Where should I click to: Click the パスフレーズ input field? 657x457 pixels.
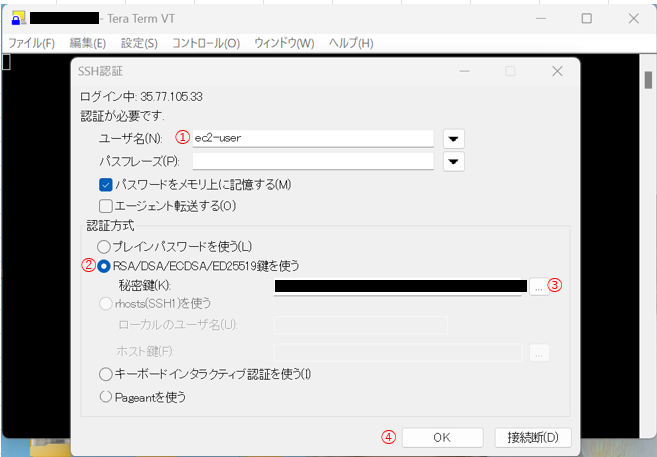pos(313,161)
